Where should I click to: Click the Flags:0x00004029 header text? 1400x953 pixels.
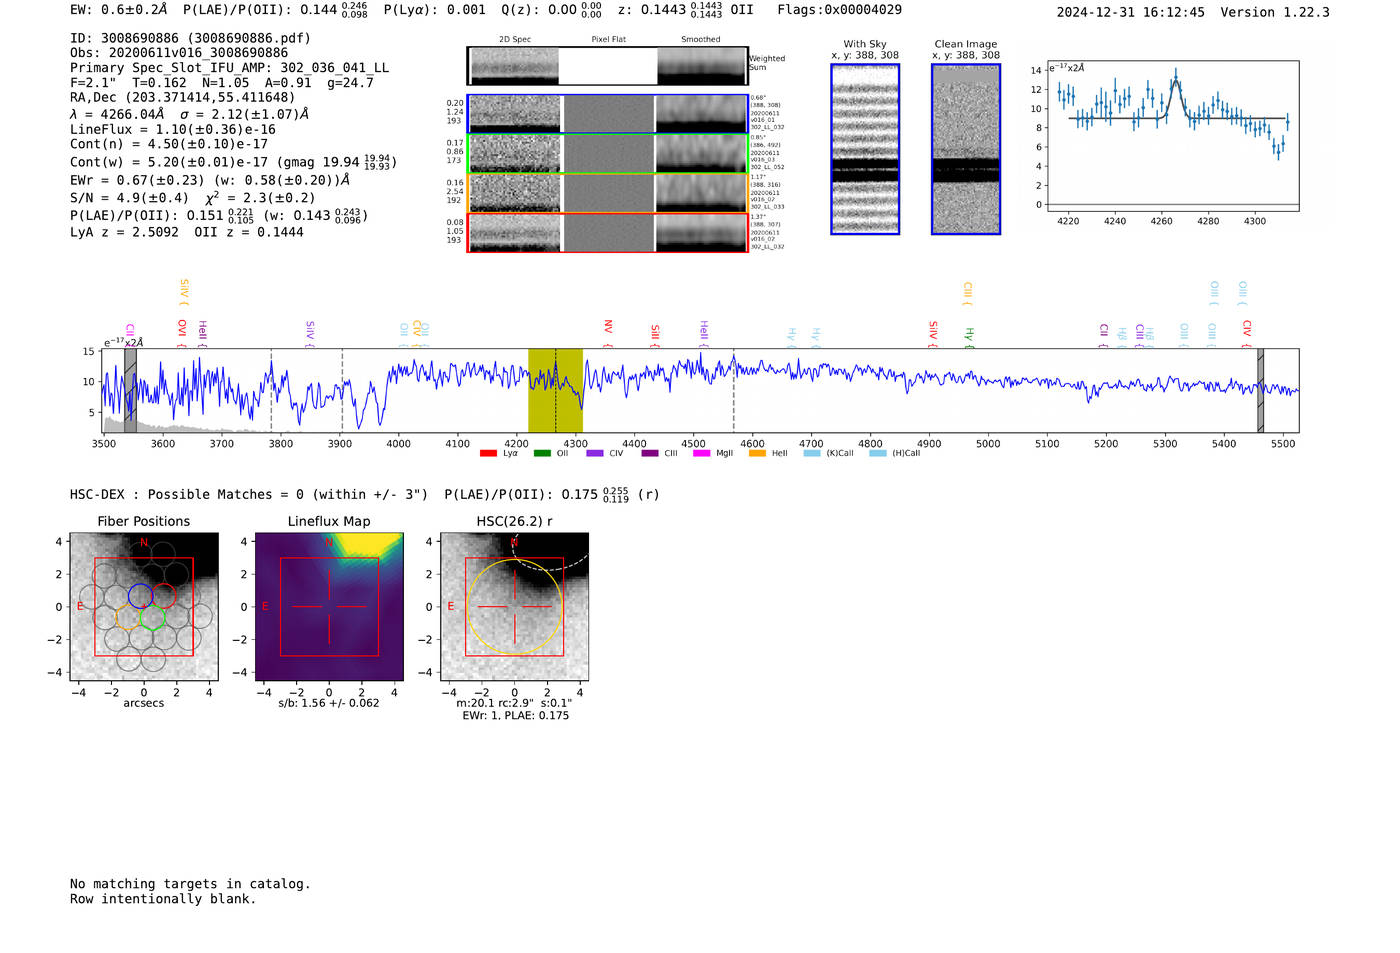[839, 10]
